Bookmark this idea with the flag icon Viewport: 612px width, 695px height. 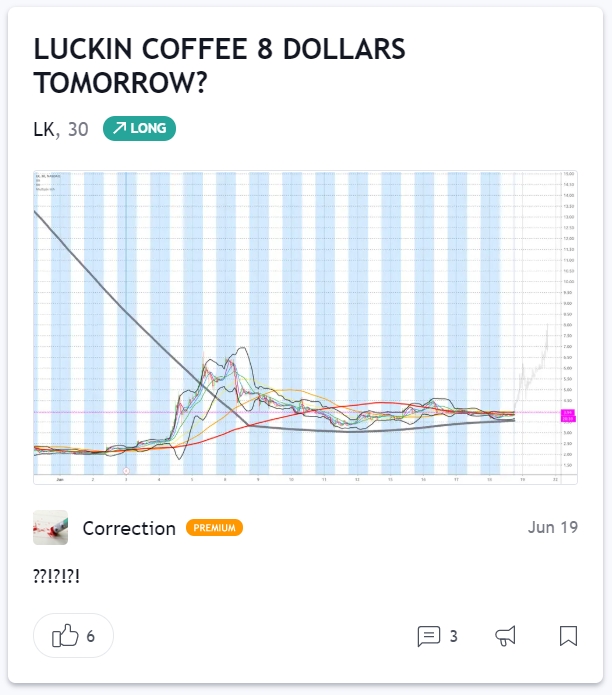click(x=568, y=636)
